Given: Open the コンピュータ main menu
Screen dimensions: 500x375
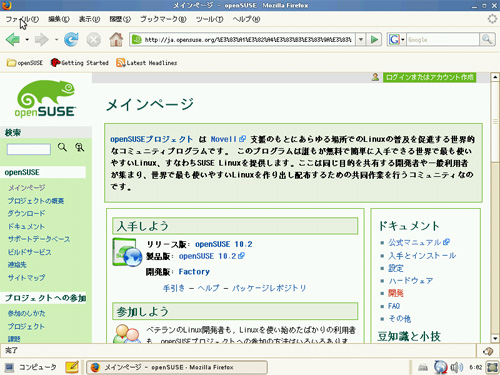Looking at the screenshot, I should tap(31, 367).
